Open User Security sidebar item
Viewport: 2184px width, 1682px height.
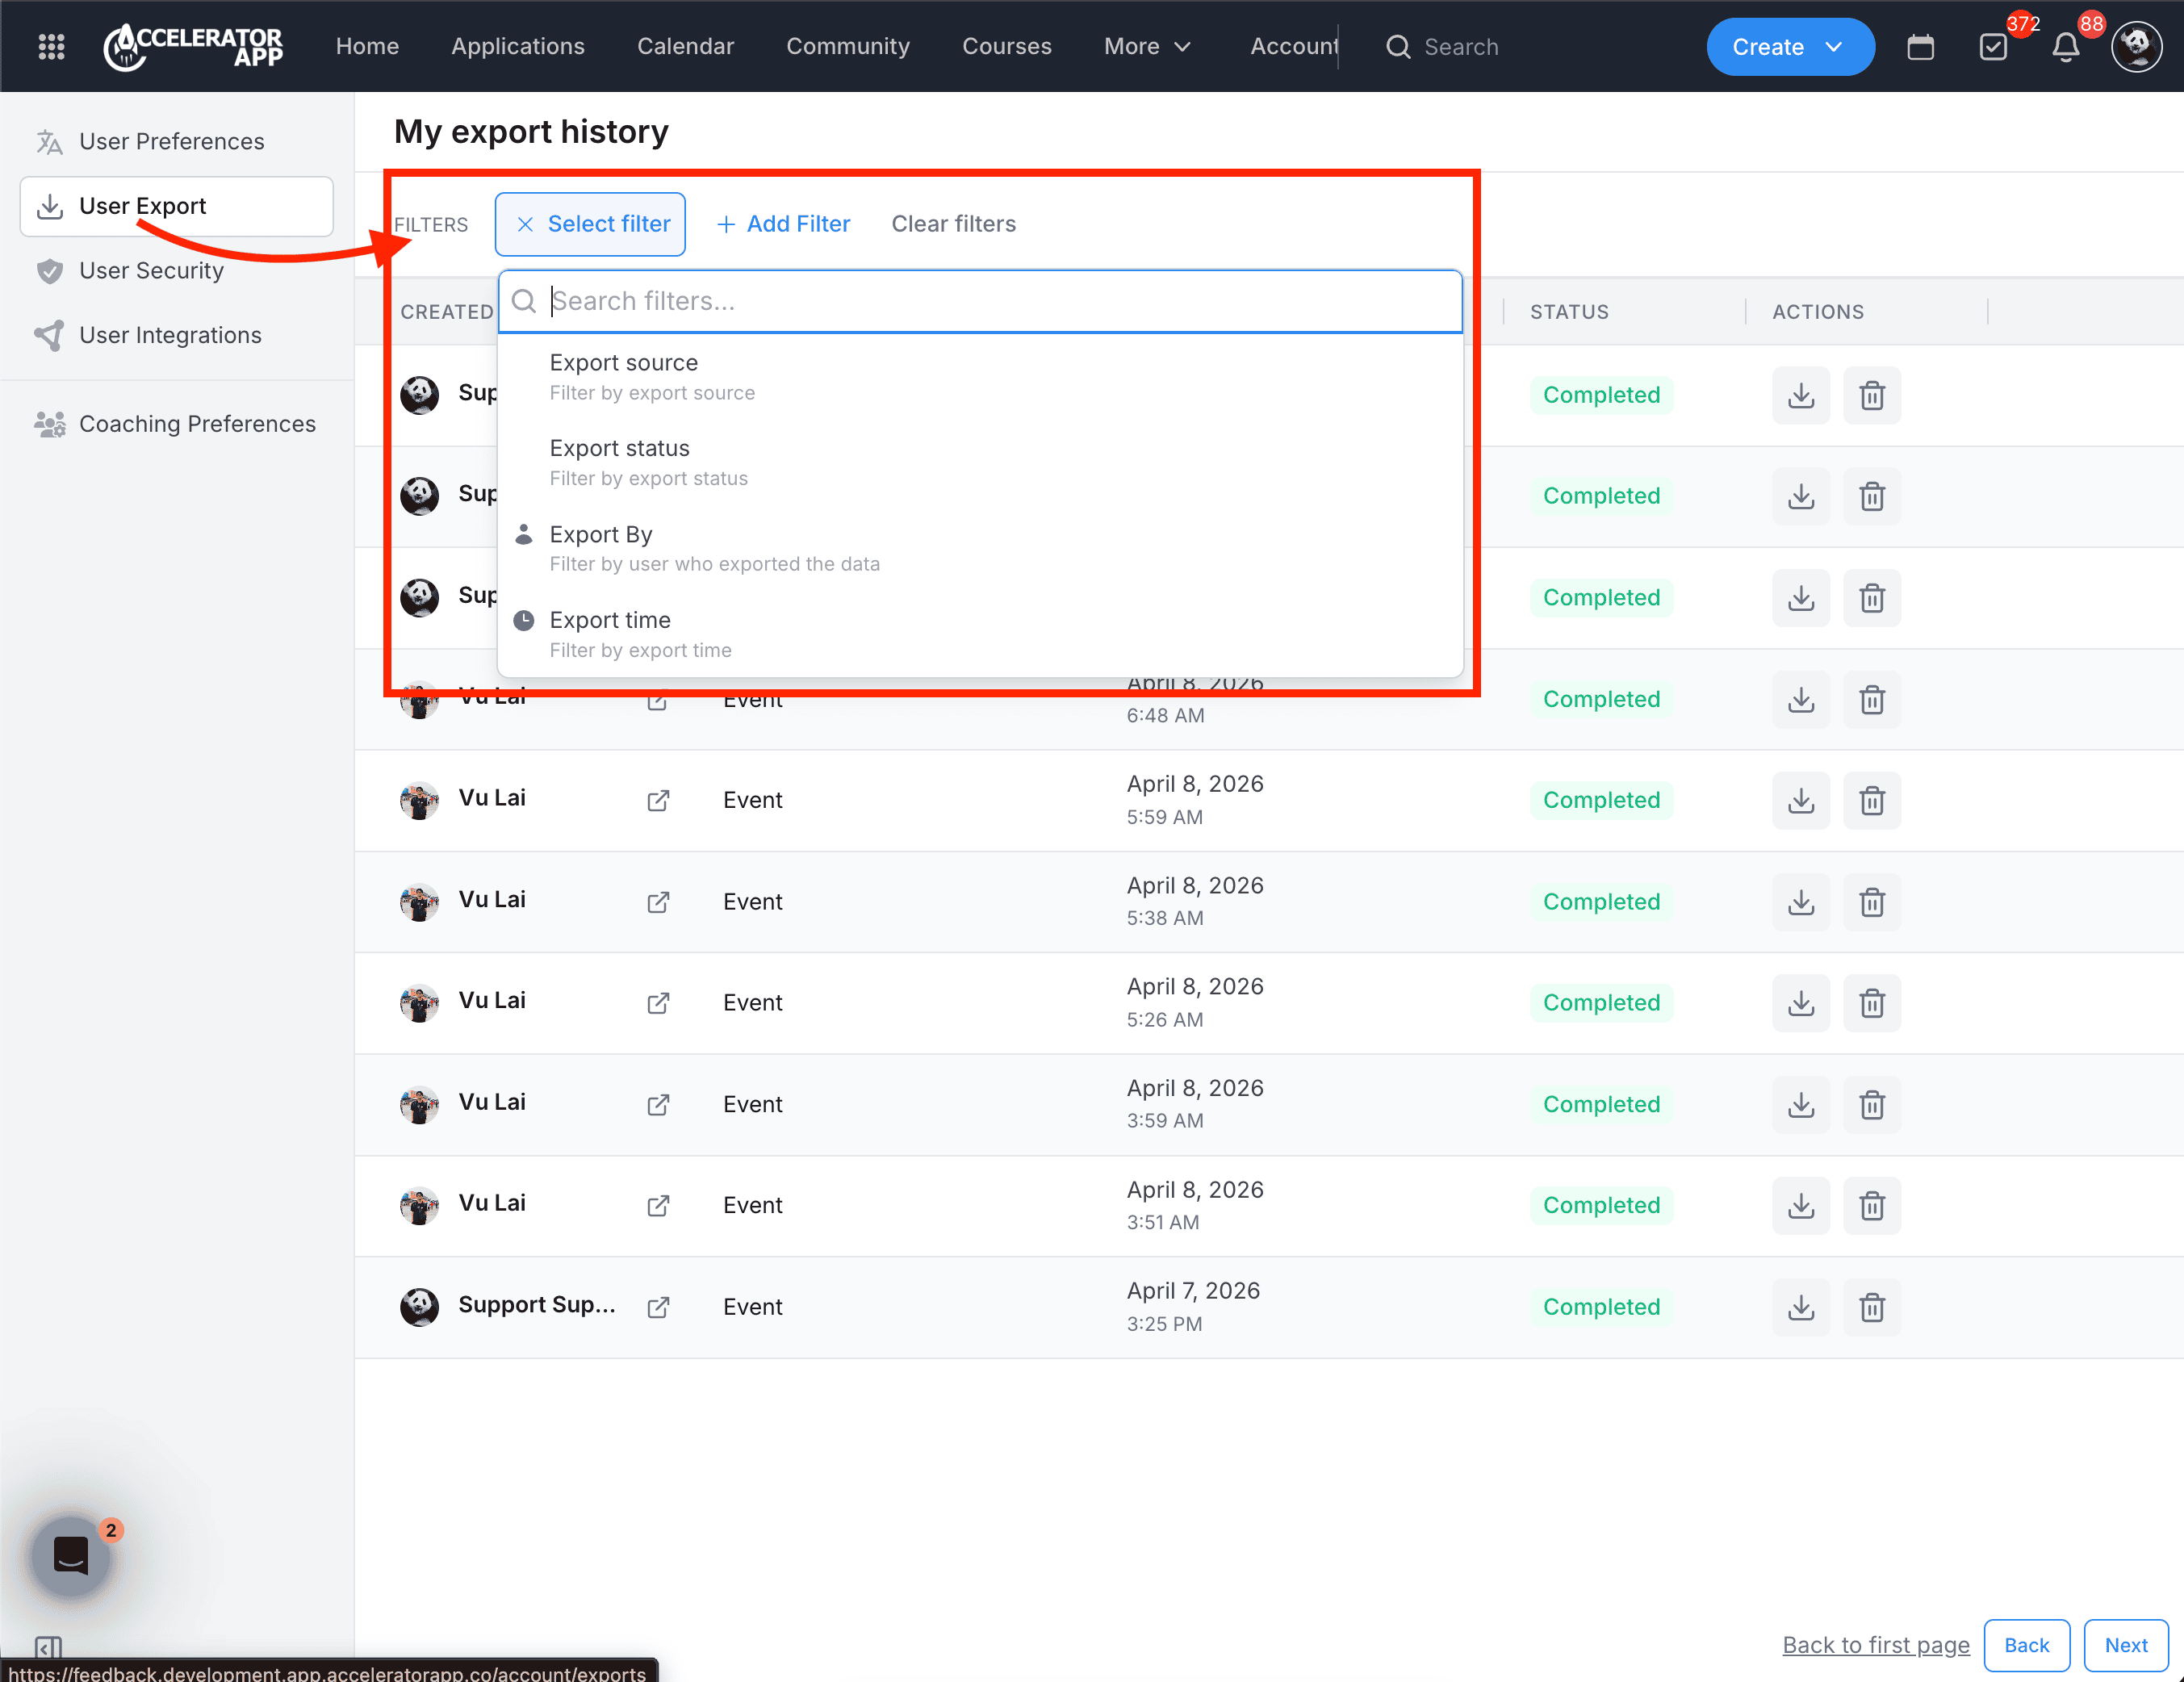(152, 270)
